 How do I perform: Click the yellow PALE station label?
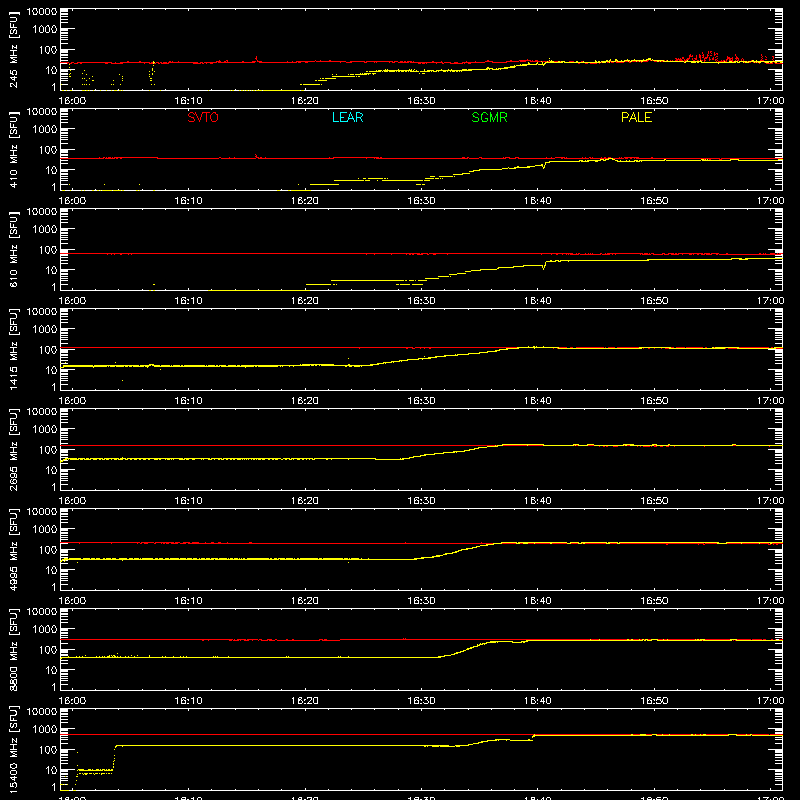pos(636,117)
